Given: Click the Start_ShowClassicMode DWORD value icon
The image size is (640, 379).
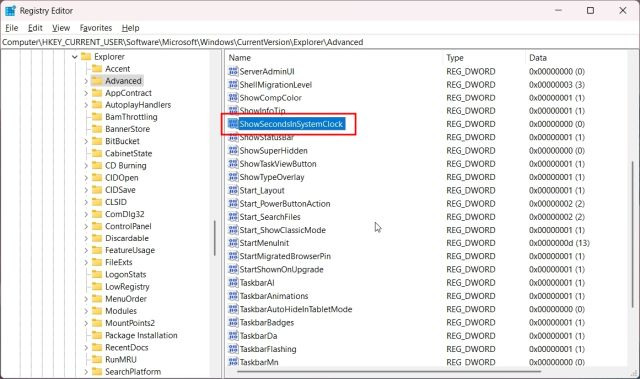Looking at the screenshot, I should point(233,230).
